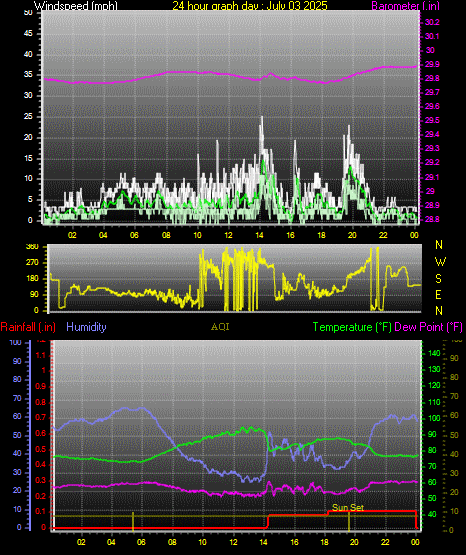Click the E compass label
The image size is (466, 555).
438,294
